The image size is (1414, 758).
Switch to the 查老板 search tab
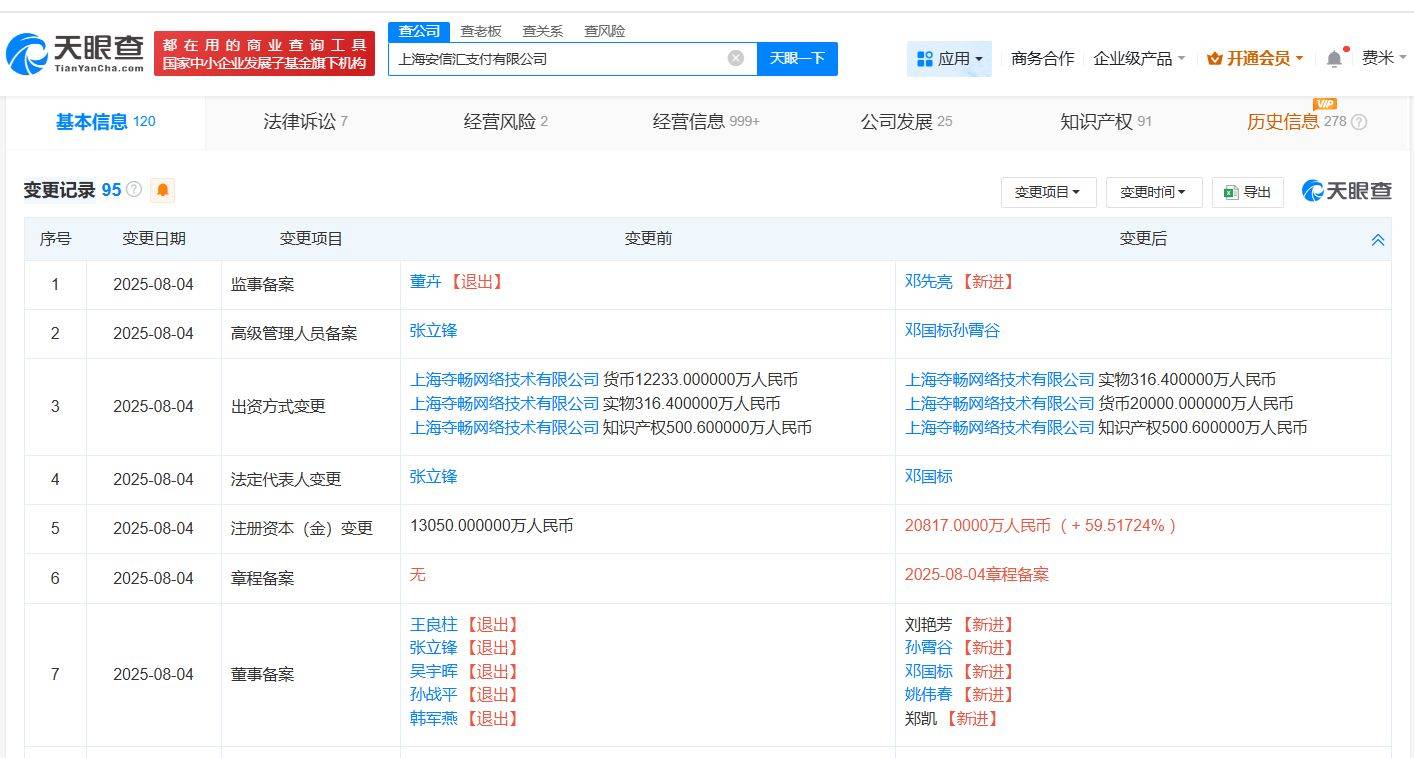coord(481,31)
